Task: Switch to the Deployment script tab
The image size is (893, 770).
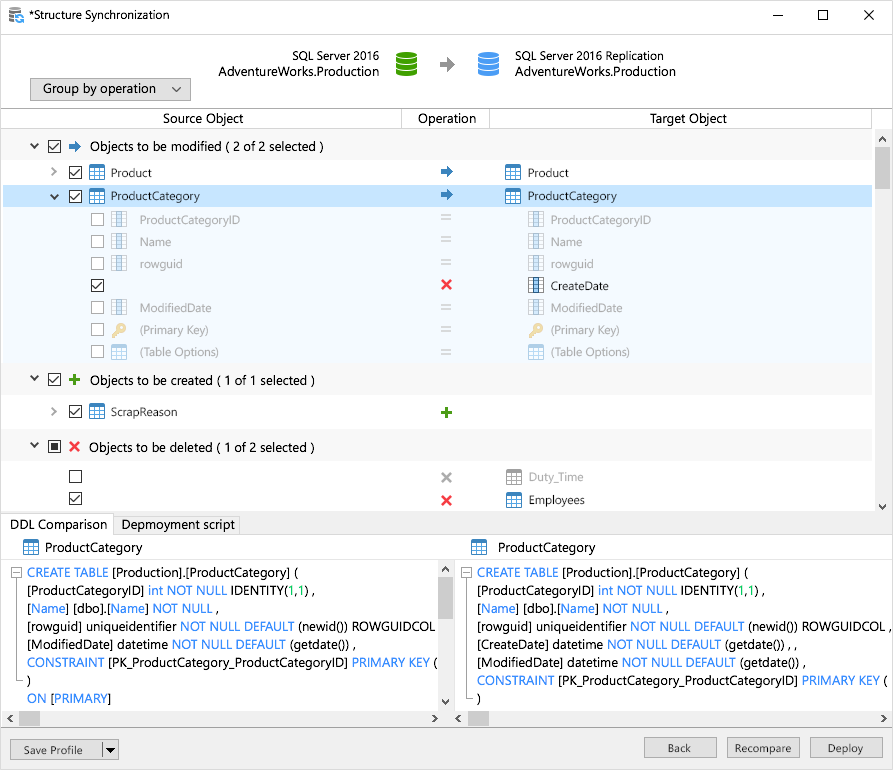Action: coord(177,524)
